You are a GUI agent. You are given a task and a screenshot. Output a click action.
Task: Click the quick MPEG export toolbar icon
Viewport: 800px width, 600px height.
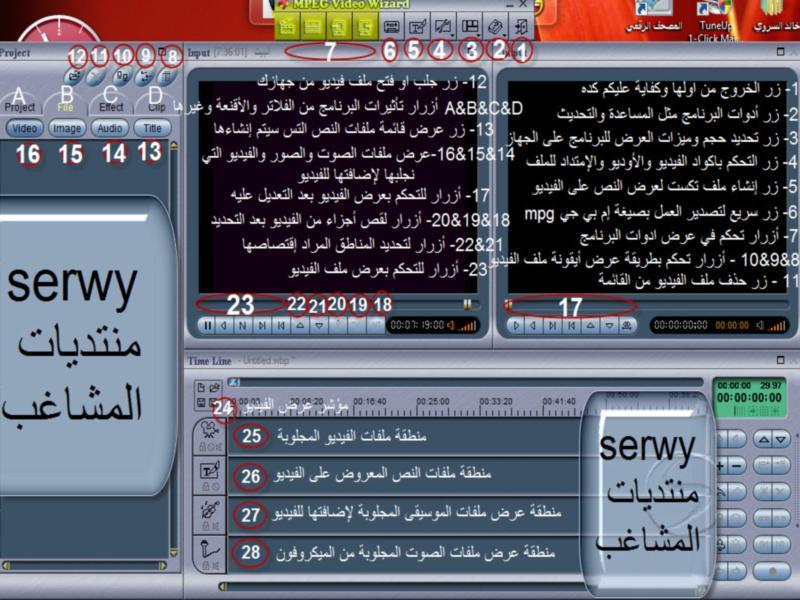pos(392,26)
